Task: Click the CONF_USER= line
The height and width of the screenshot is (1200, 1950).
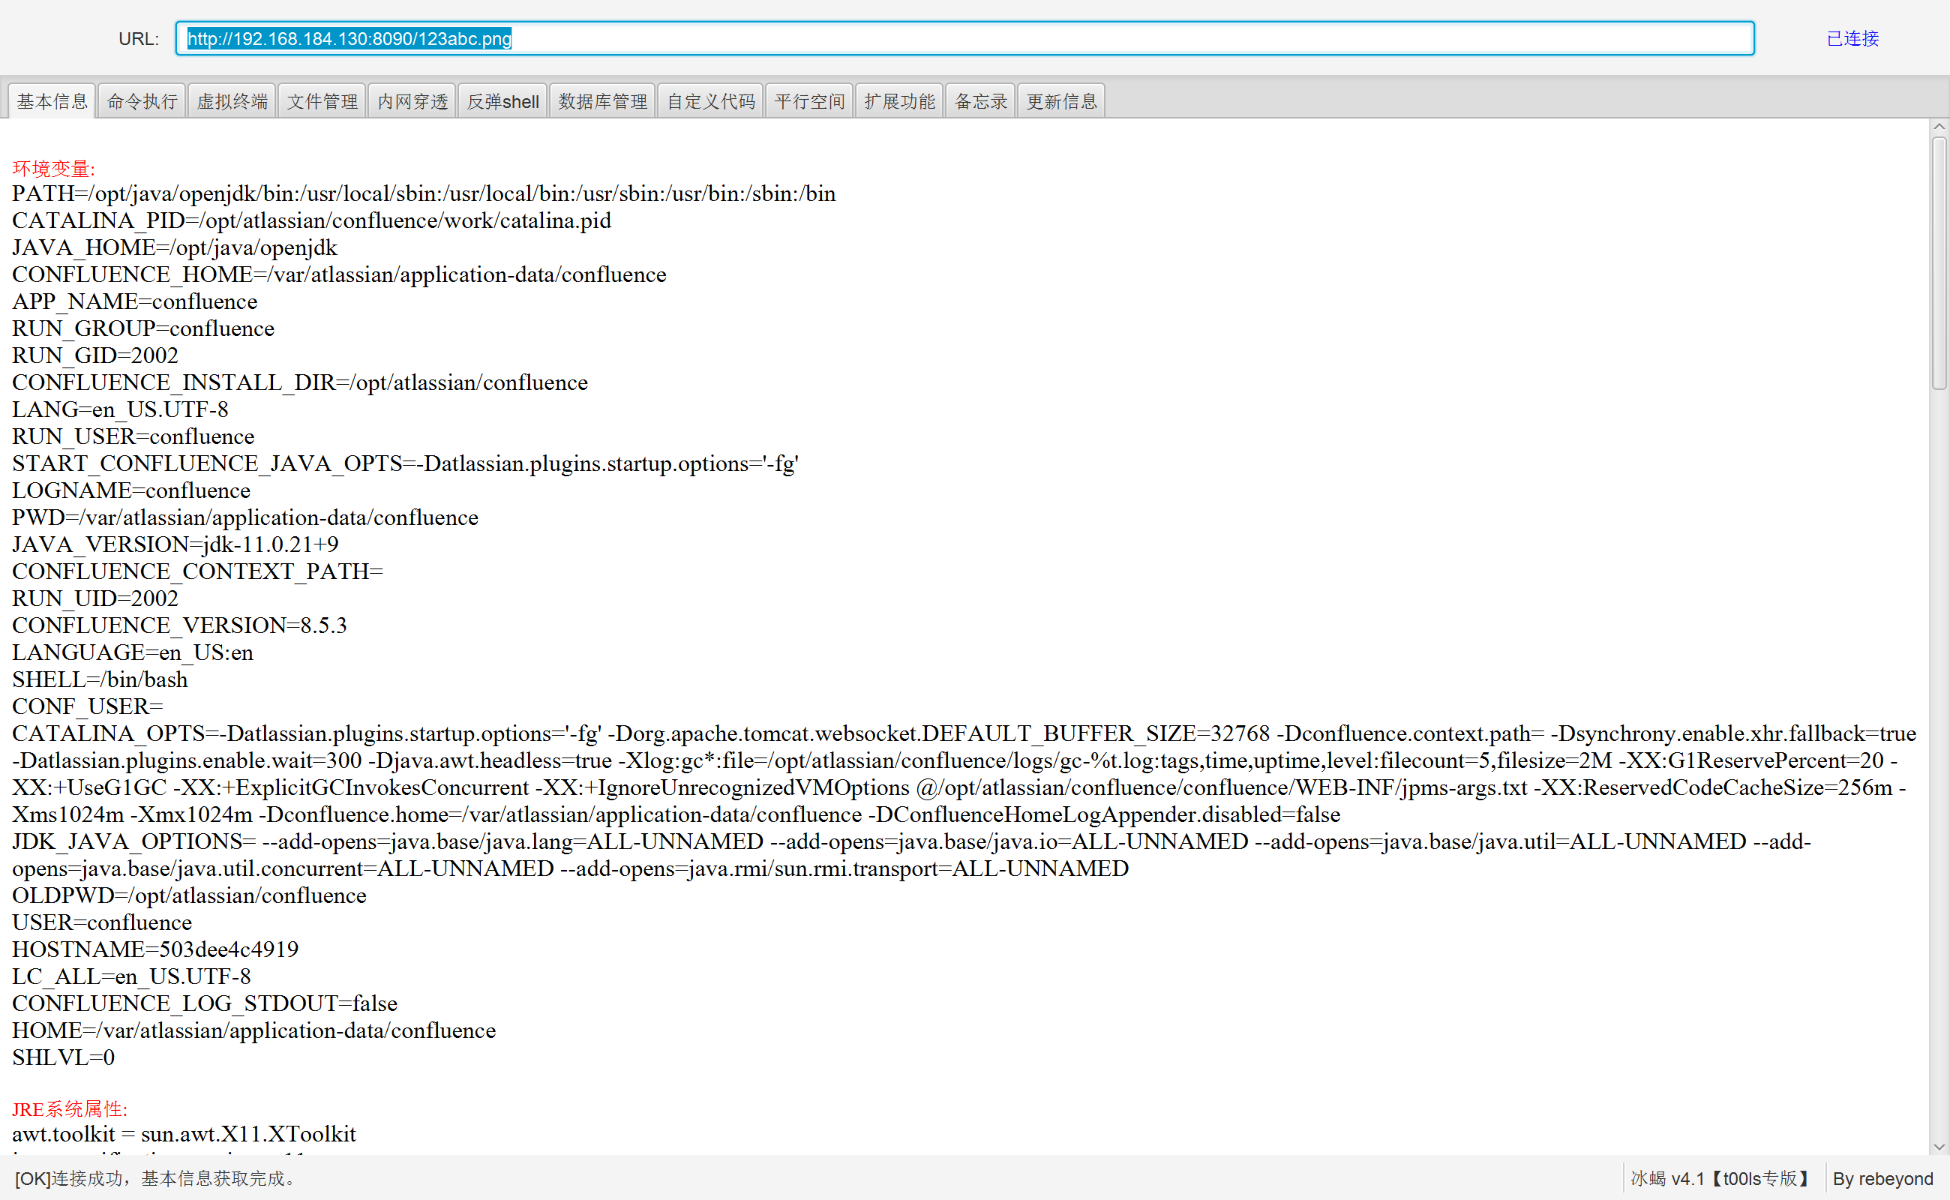Action: click(x=87, y=706)
